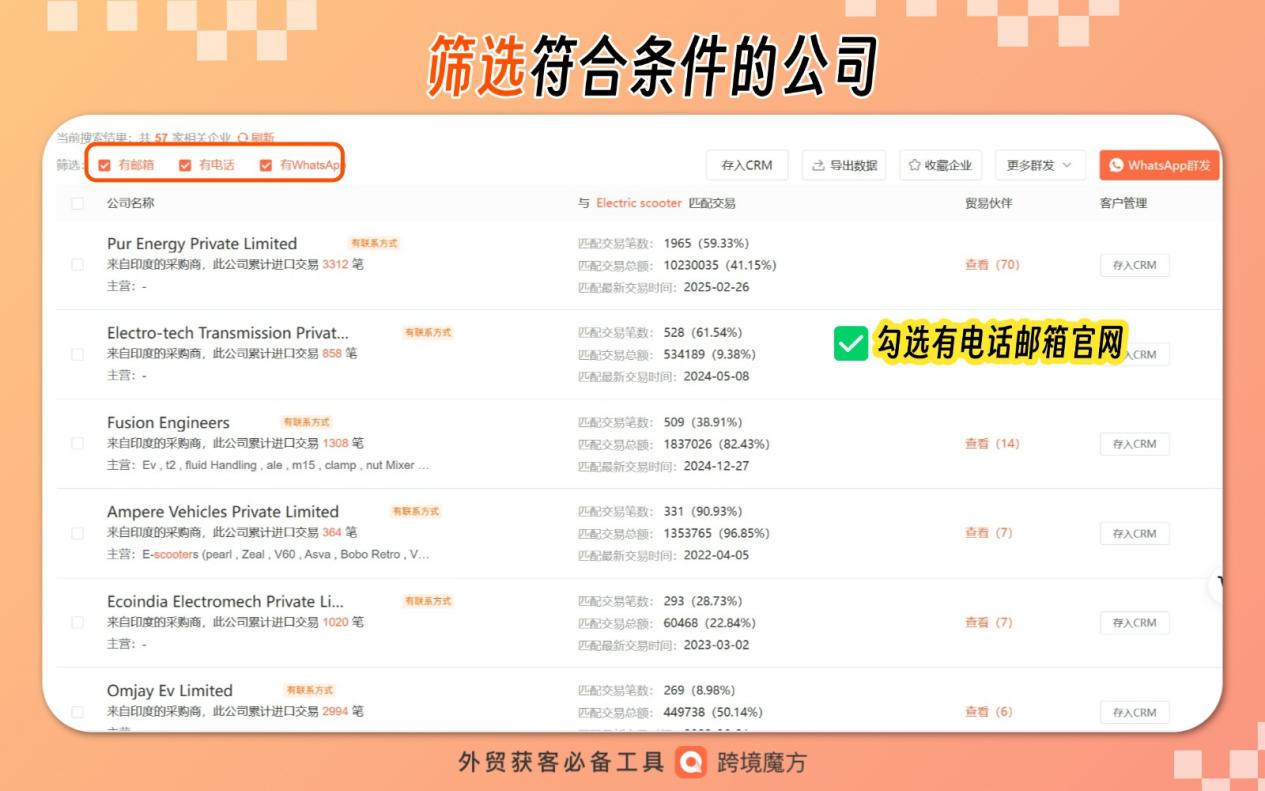Click the date 2024-12-27

click(716, 466)
